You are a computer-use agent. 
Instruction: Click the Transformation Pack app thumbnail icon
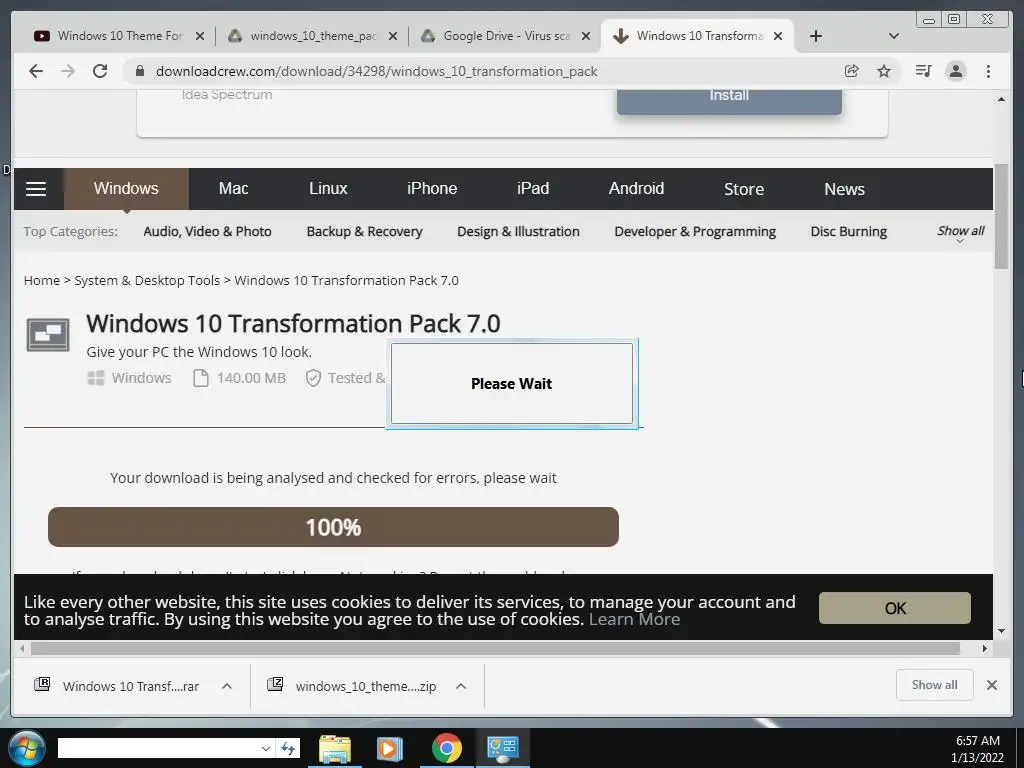48,334
